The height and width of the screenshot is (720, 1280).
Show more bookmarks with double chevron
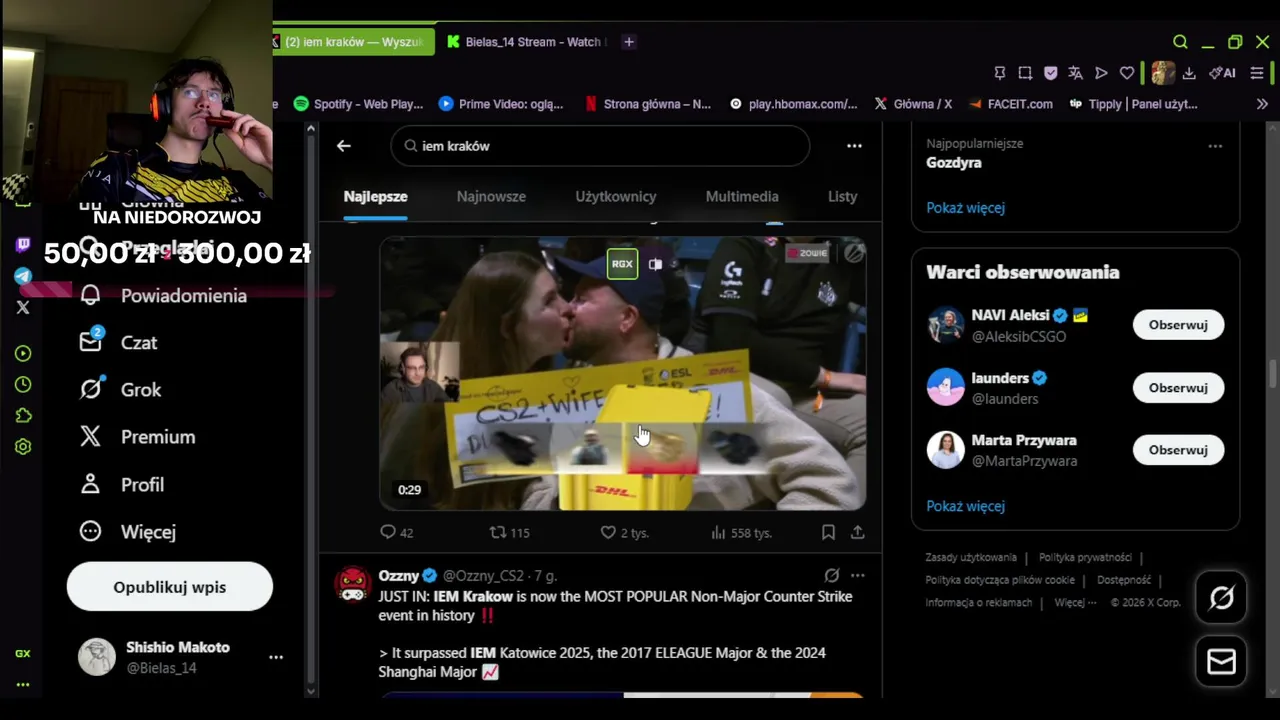pos(1262,104)
